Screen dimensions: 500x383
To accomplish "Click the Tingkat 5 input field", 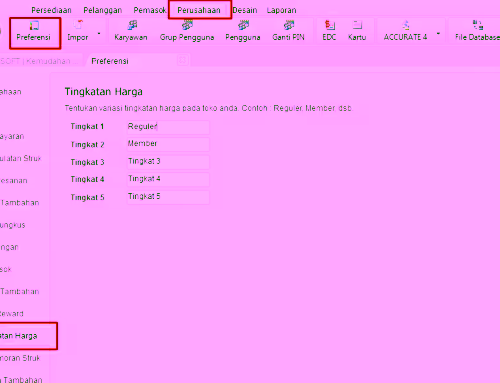I will [x=168, y=197].
